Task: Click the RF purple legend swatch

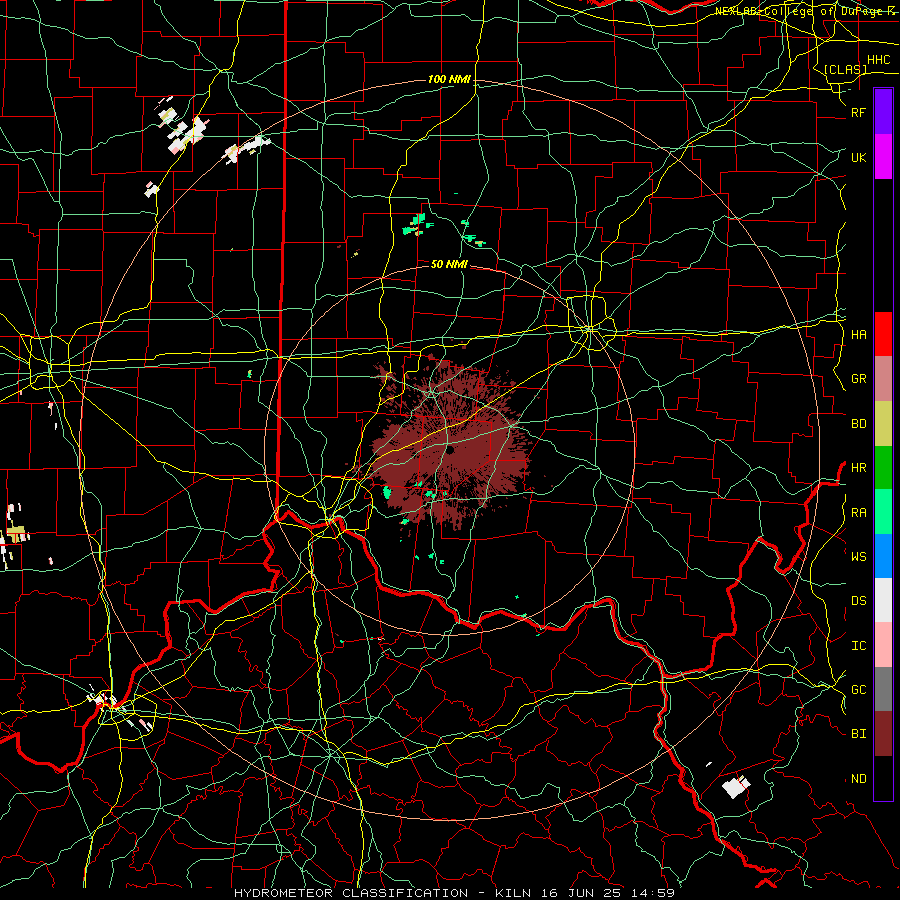Action: point(883,112)
